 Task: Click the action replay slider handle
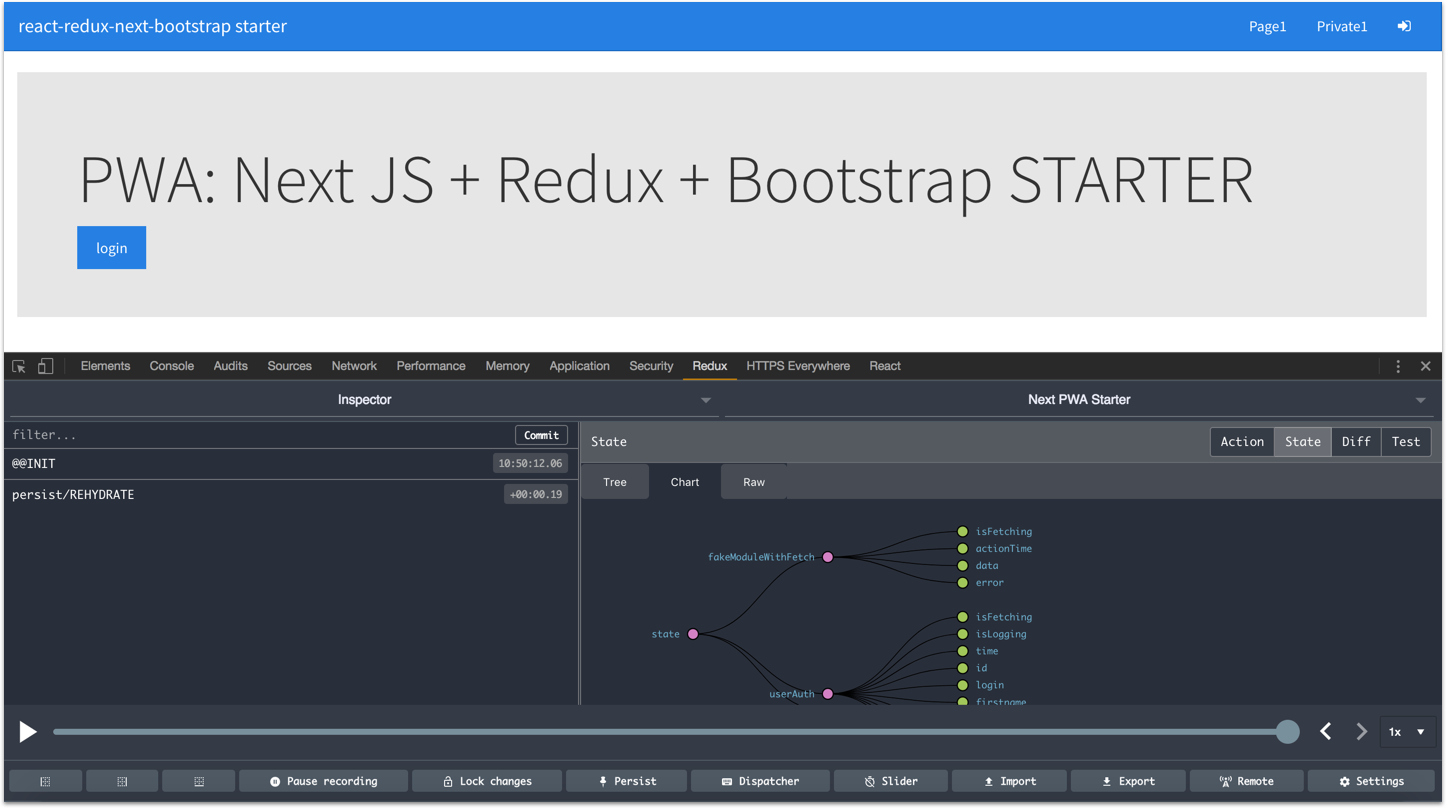click(1288, 732)
